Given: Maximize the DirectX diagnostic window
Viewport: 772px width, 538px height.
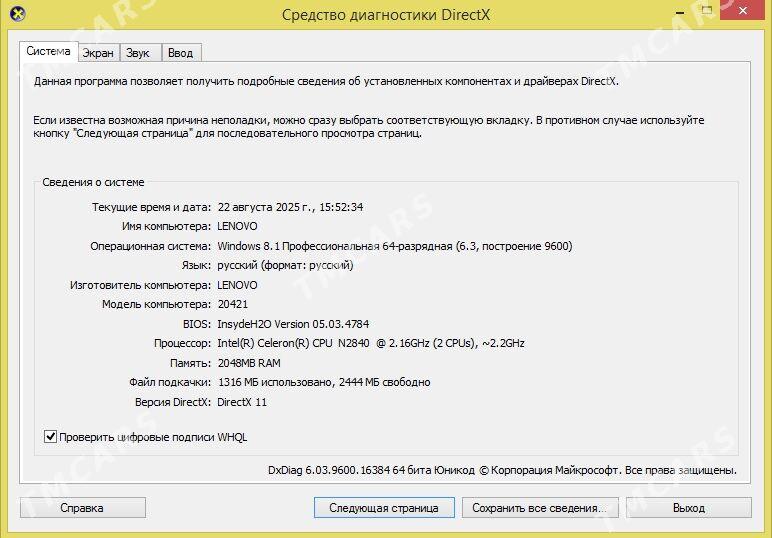Looking at the screenshot, I should [707, 11].
